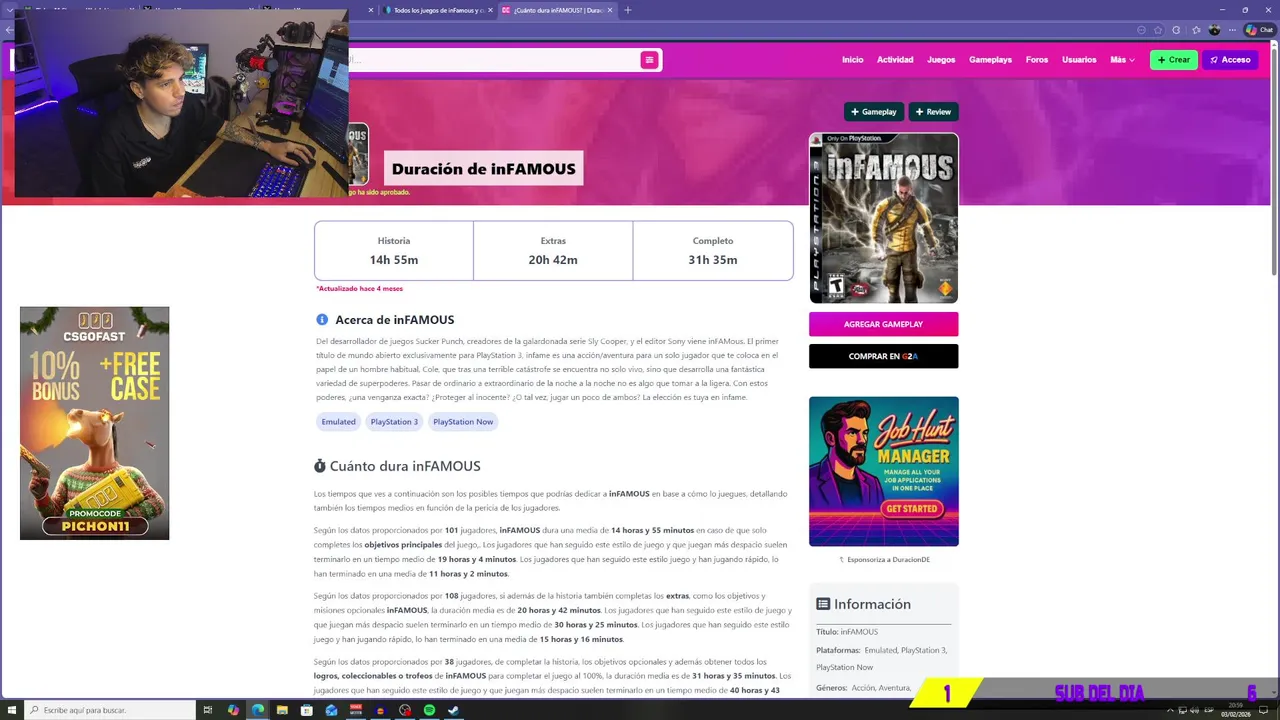Select the Emulated platform tag

click(x=338, y=421)
